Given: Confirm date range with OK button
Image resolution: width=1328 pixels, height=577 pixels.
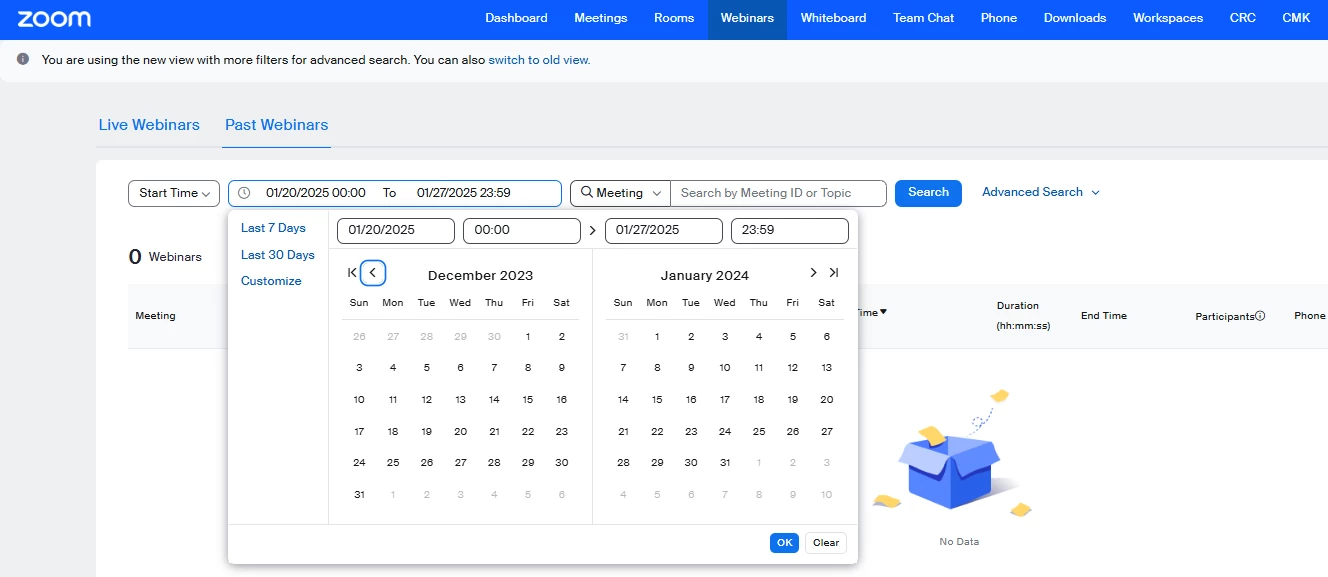Looking at the screenshot, I should pyautogui.click(x=784, y=543).
